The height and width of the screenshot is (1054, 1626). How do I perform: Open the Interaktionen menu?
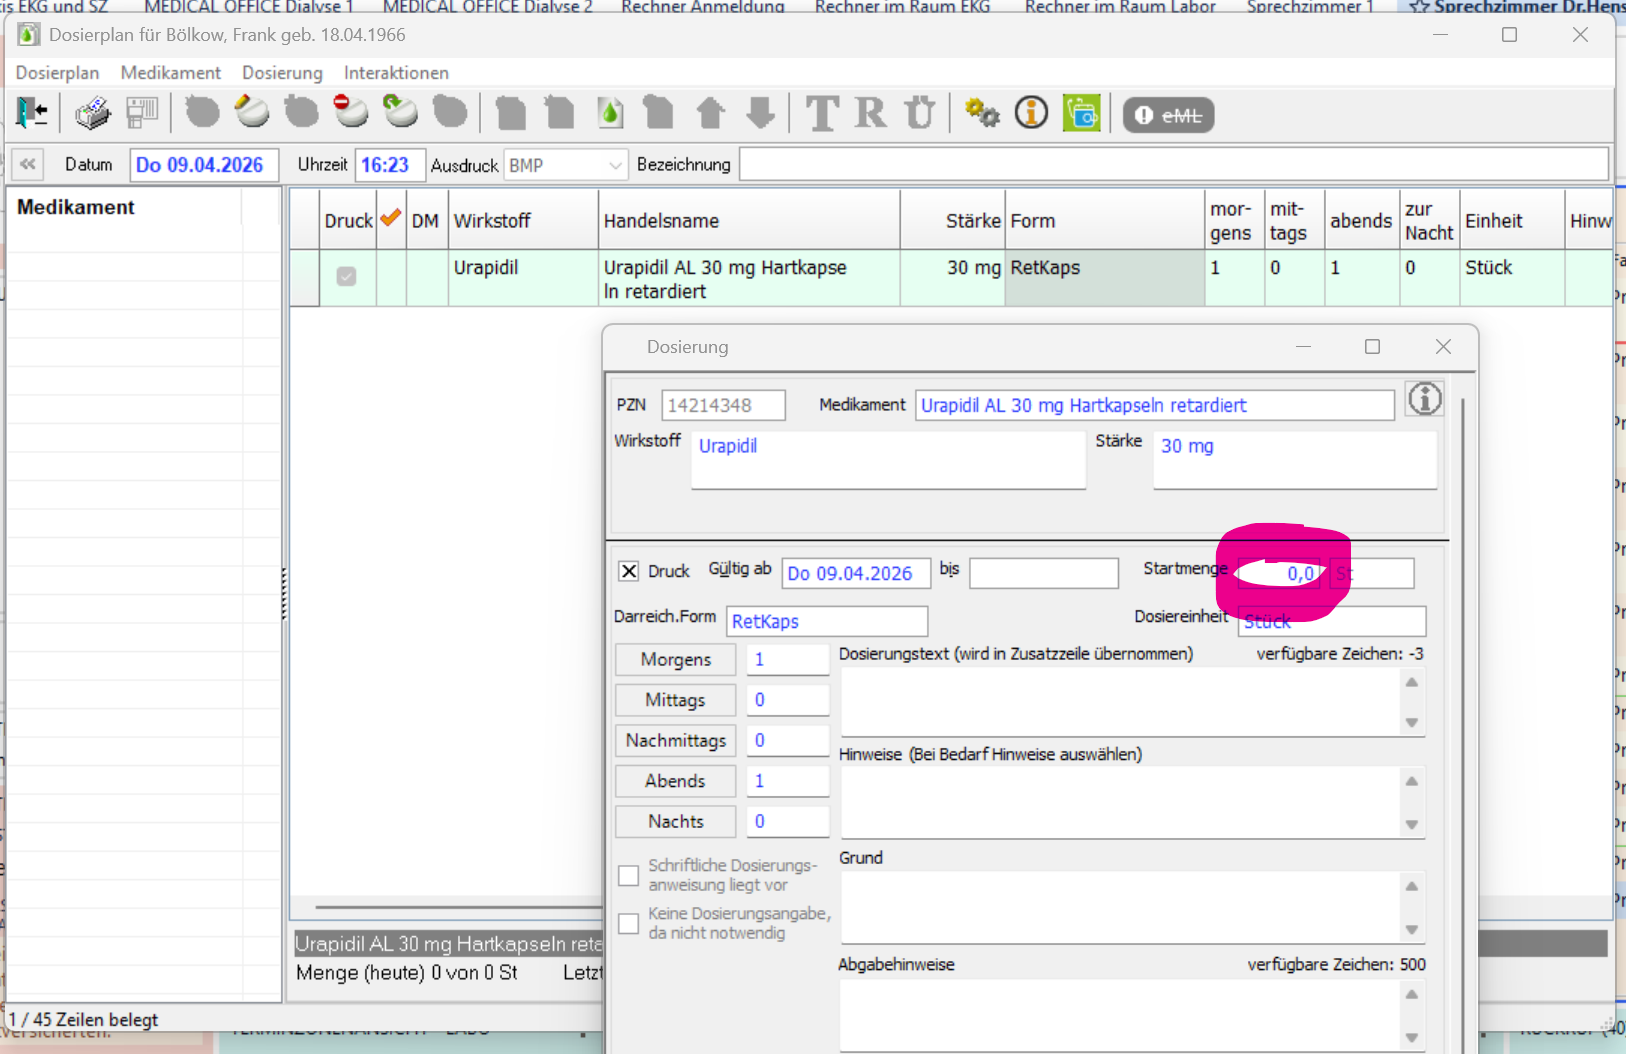click(x=396, y=73)
